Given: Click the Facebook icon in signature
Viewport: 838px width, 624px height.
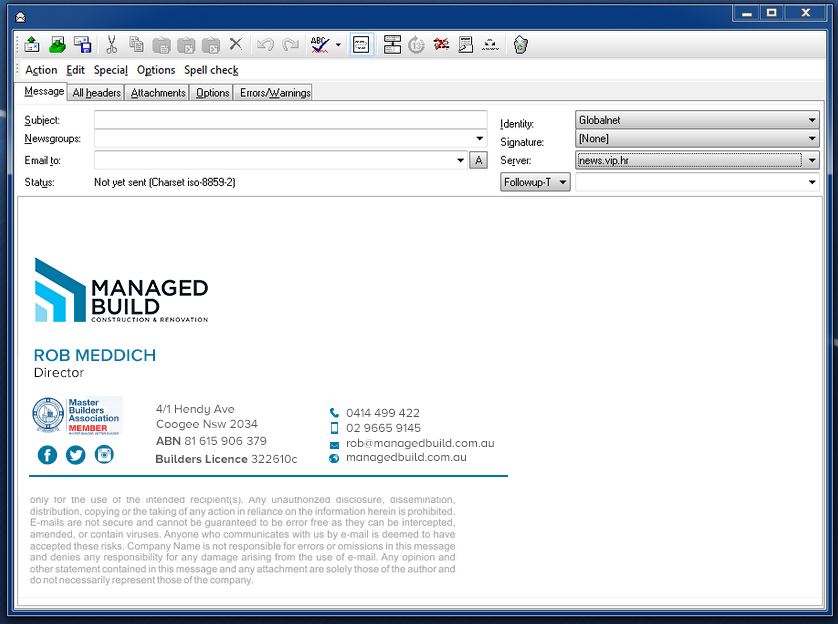Looking at the screenshot, I should click(48, 455).
